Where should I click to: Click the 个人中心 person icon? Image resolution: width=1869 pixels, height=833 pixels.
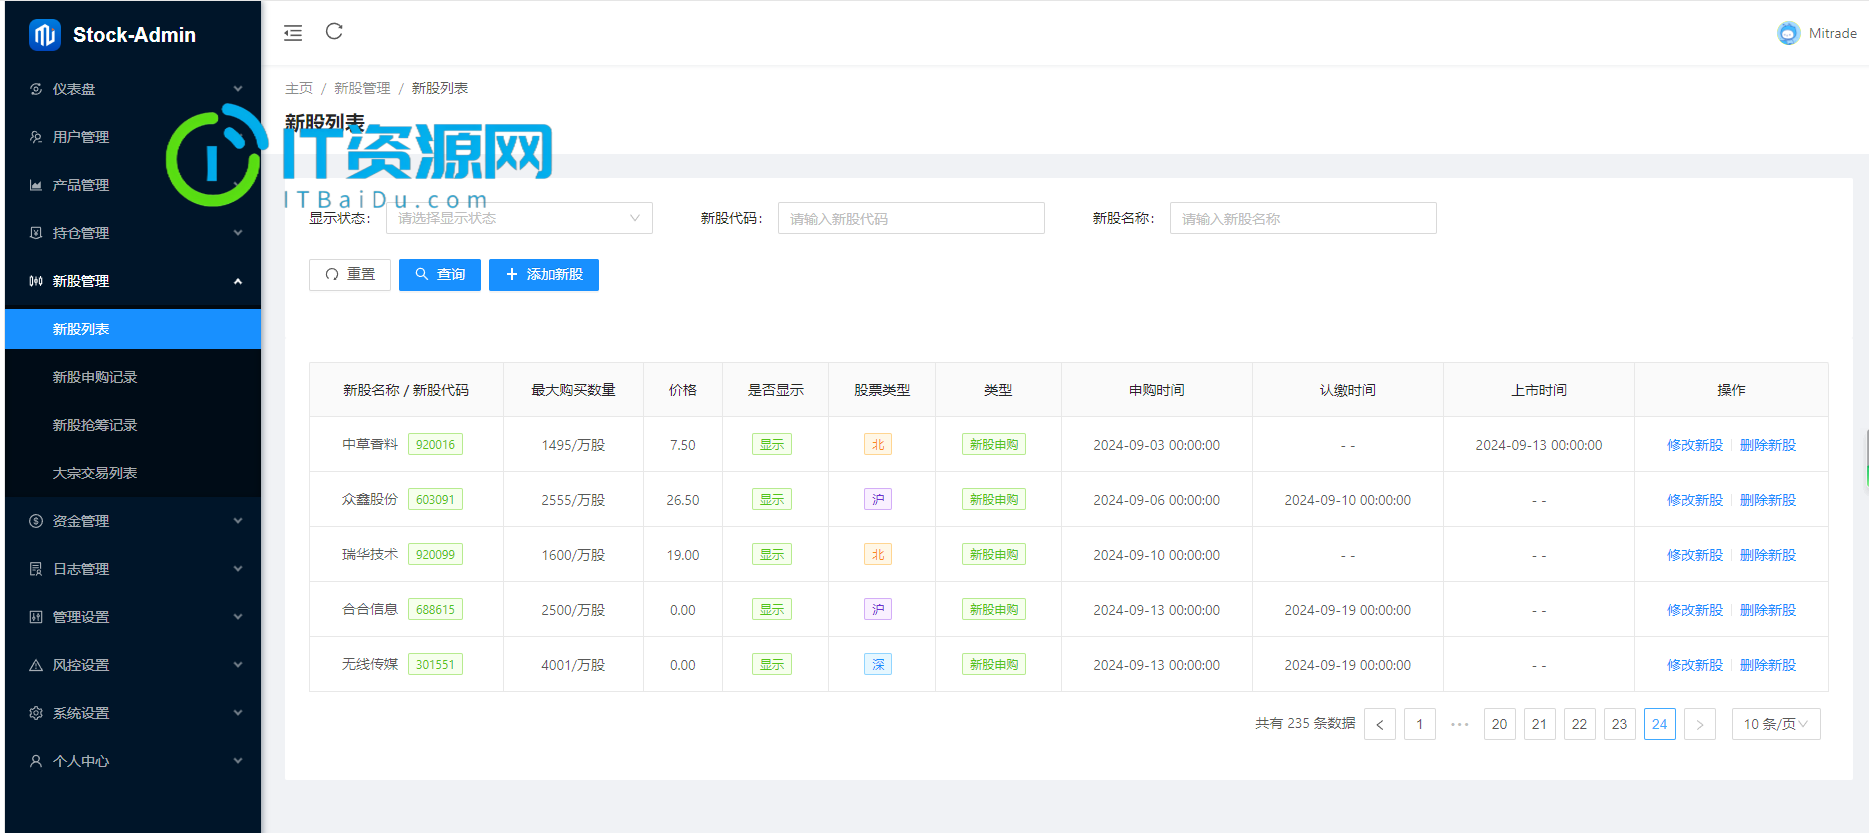36,761
